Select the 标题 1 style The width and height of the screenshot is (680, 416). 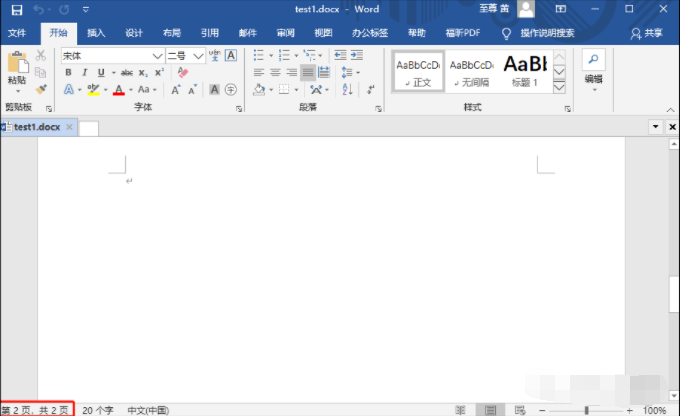525,72
